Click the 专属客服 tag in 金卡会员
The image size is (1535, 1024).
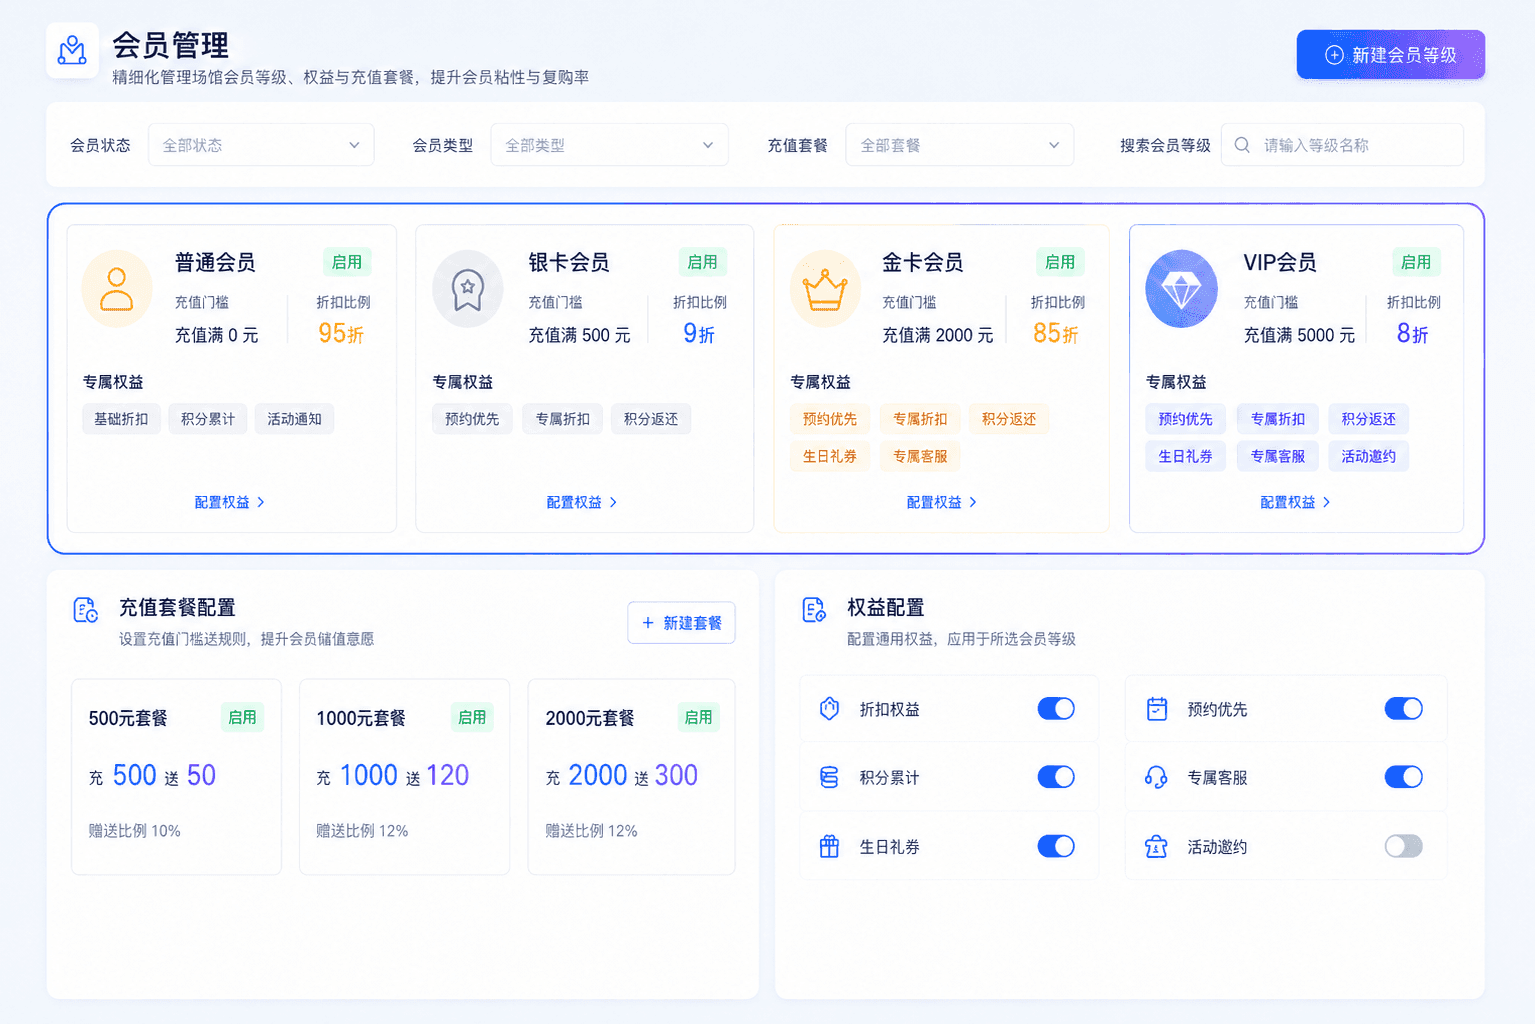(x=920, y=456)
